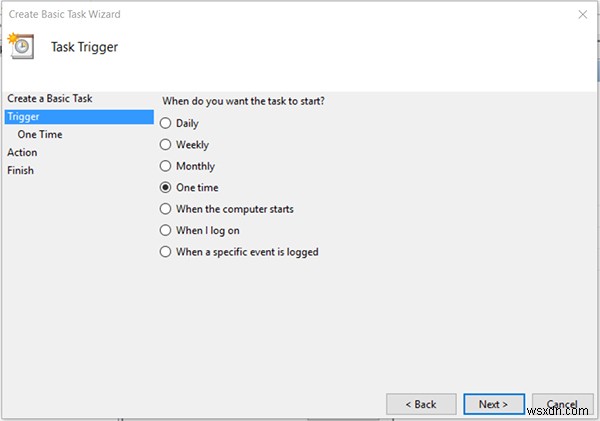Go to Create a Basic Task step
The image size is (600, 421).
click(49, 99)
